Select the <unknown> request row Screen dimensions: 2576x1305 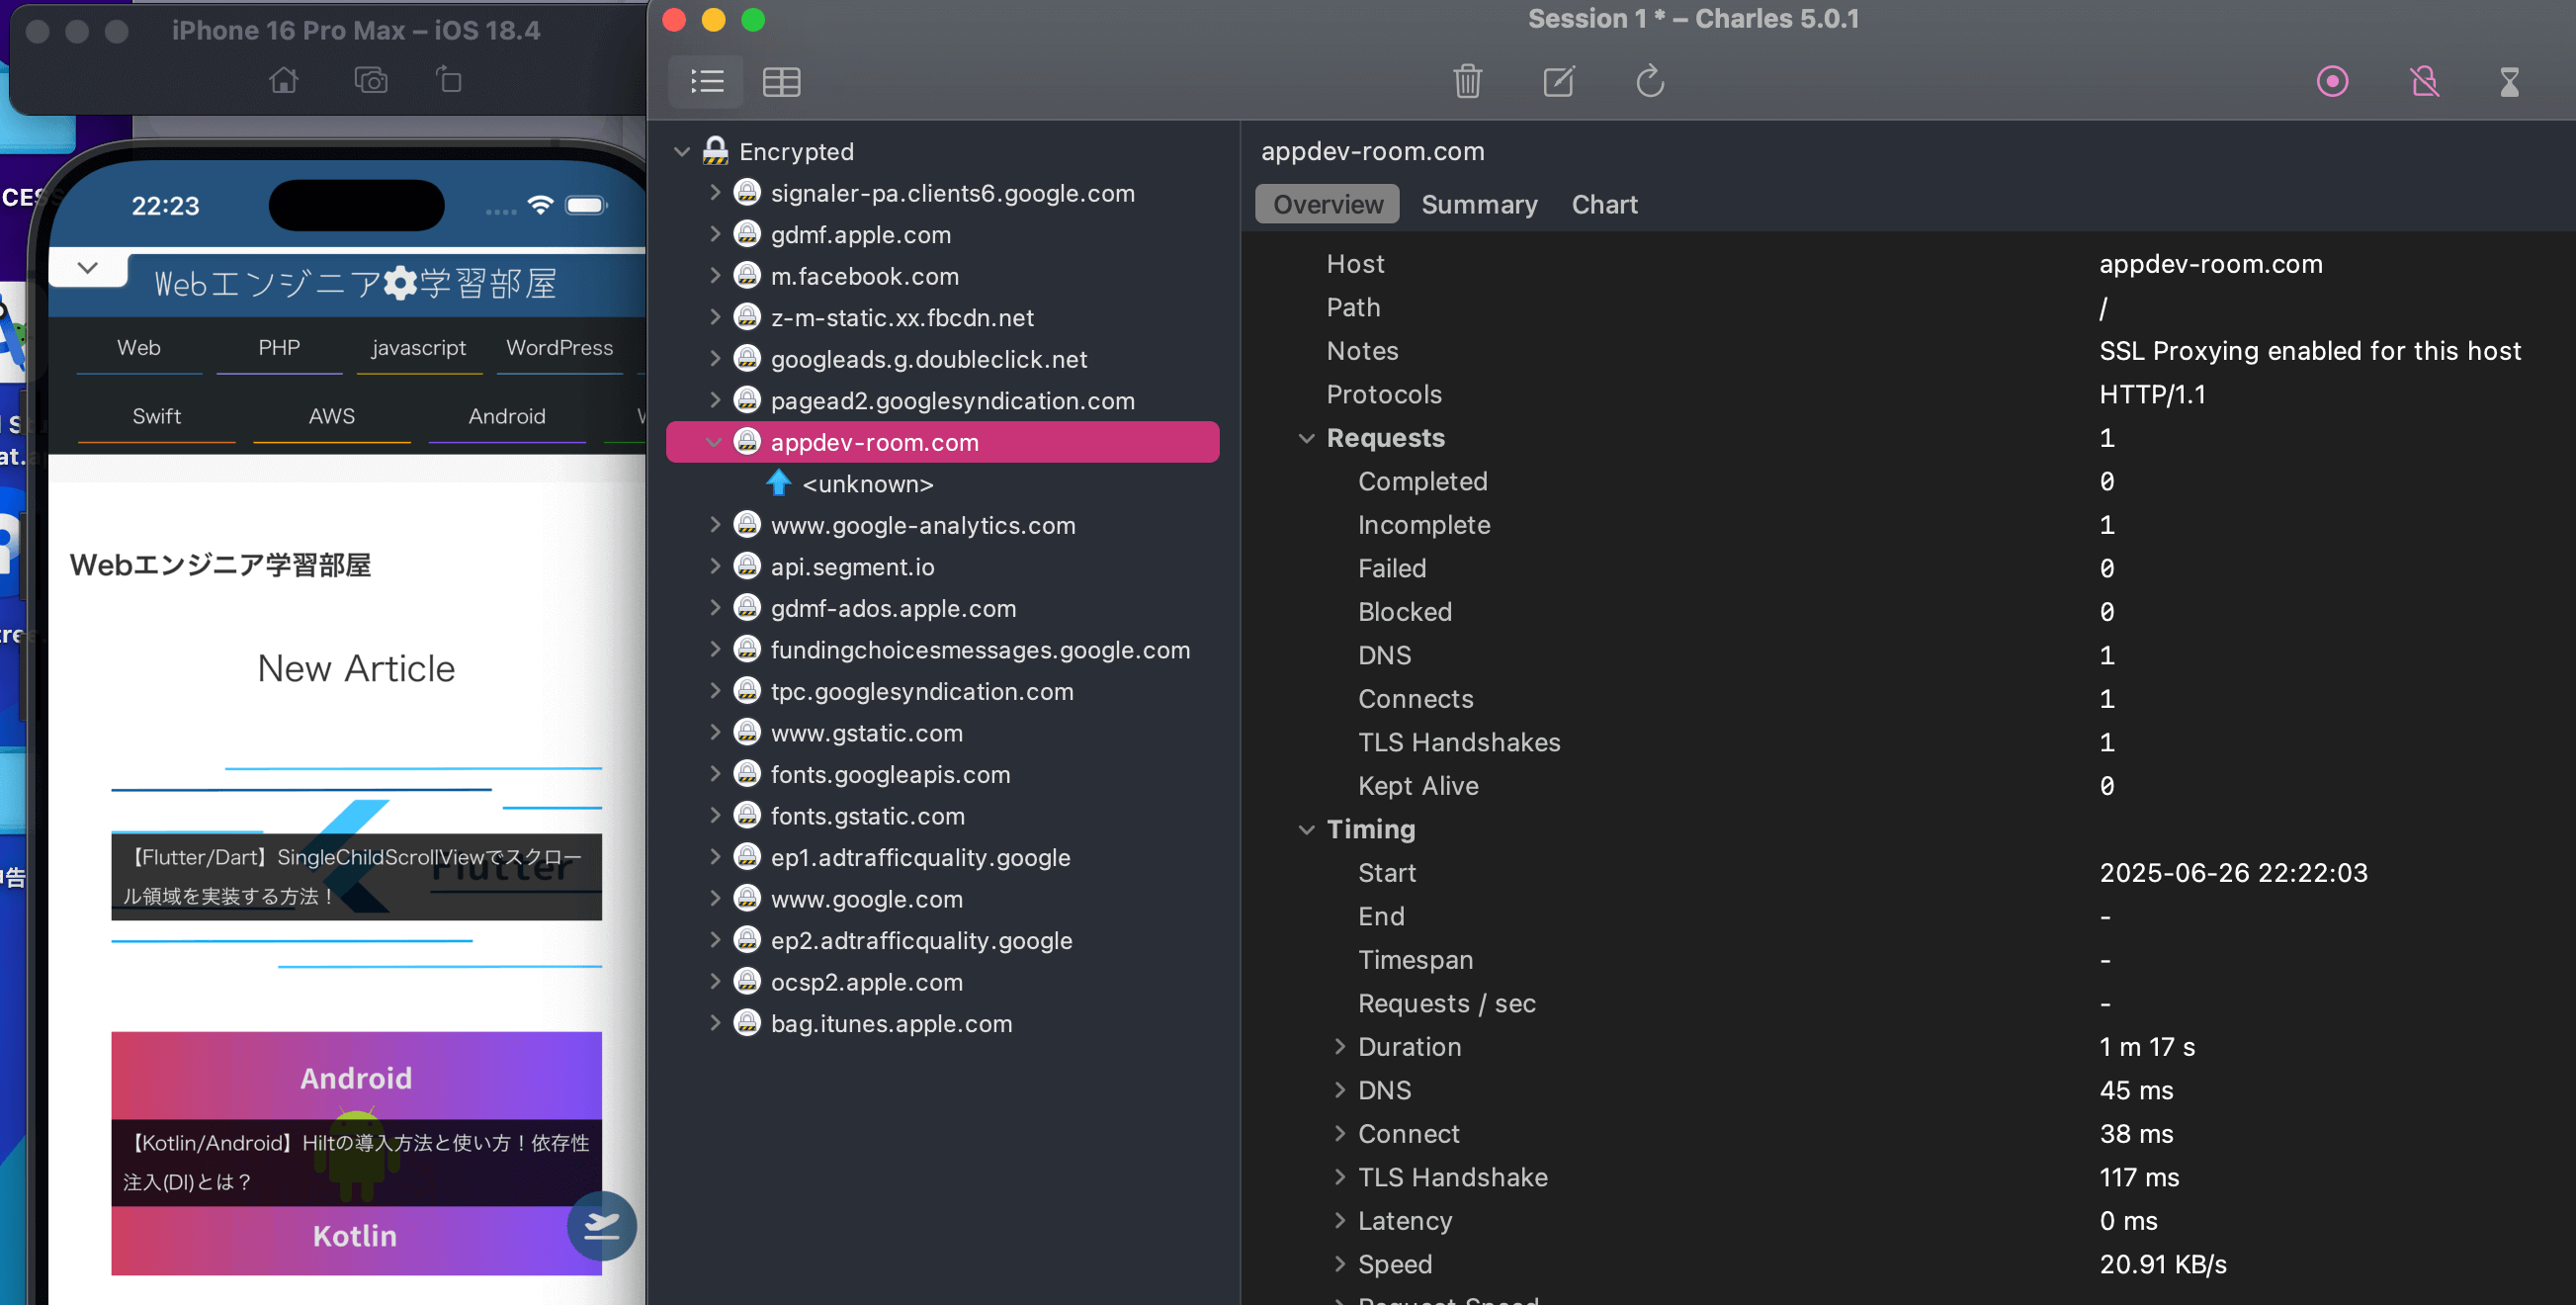(x=867, y=484)
